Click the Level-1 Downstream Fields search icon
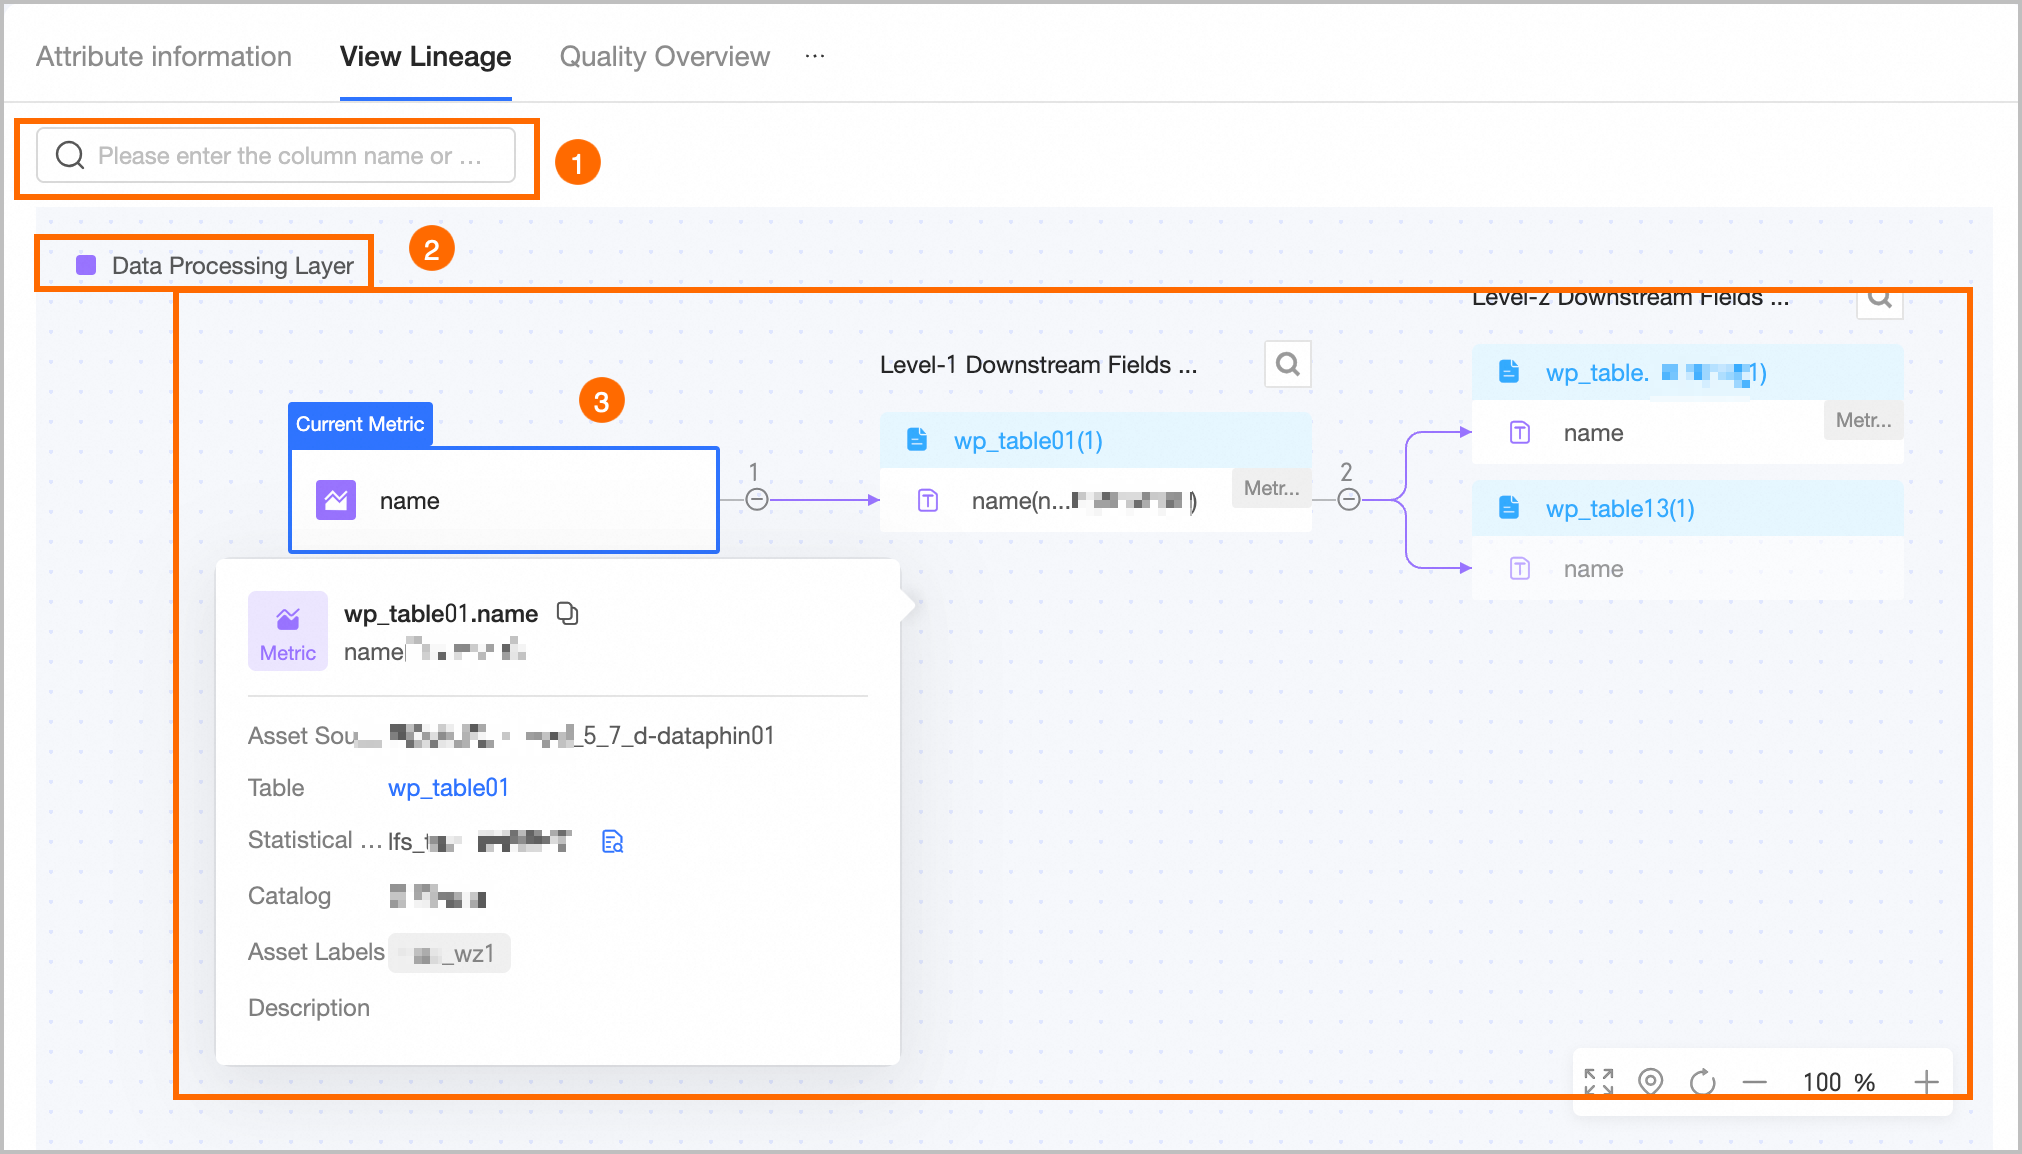 (1287, 364)
